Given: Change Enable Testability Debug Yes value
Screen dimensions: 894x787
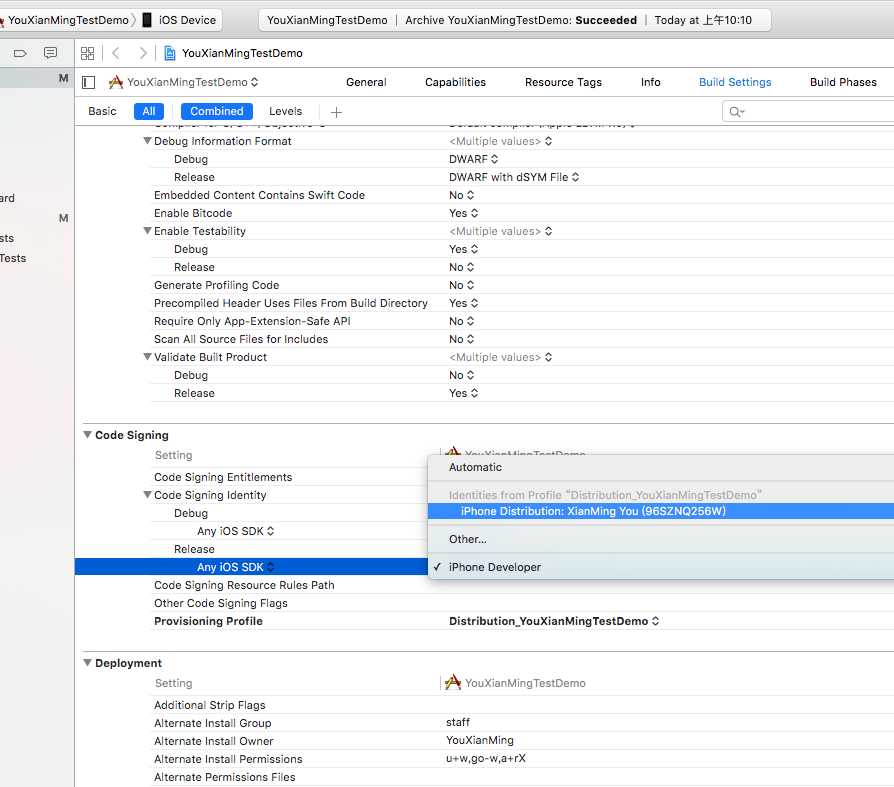Looking at the screenshot, I should 464,249.
